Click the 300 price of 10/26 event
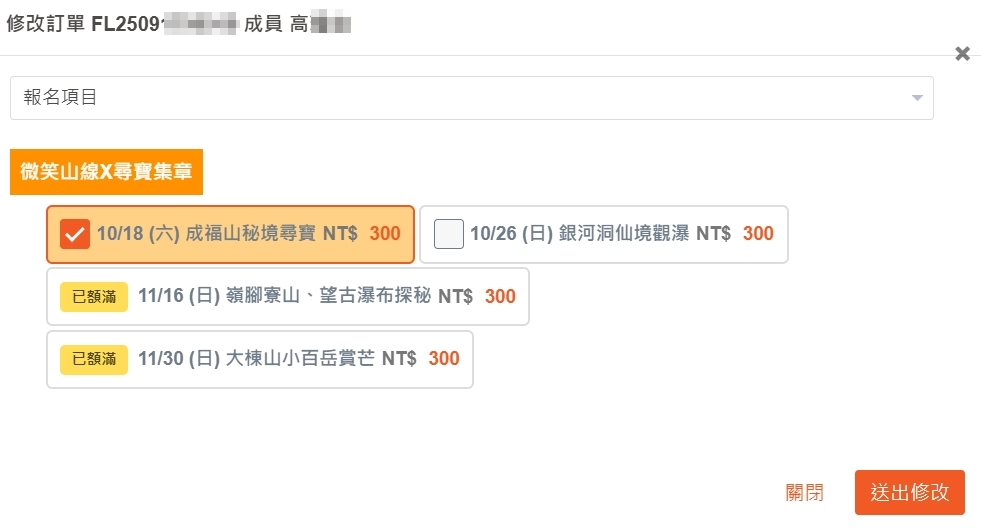The image size is (981, 528). pyautogui.click(x=758, y=234)
